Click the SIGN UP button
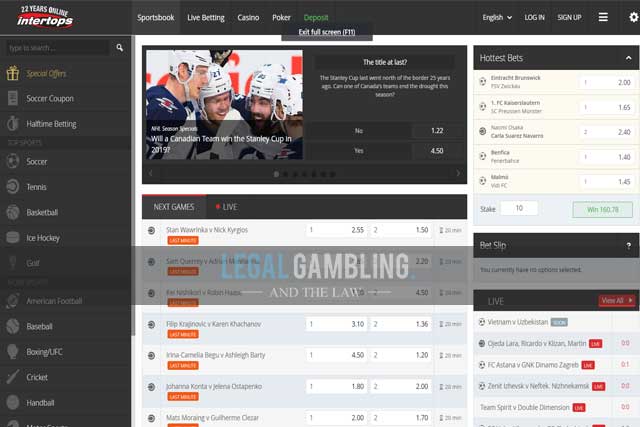The image size is (640, 427). (569, 18)
